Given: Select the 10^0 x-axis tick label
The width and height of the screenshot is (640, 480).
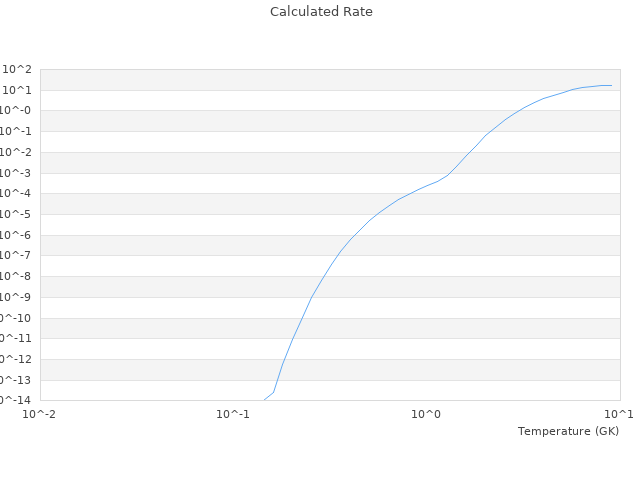Looking at the screenshot, I should click(x=426, y=414).
